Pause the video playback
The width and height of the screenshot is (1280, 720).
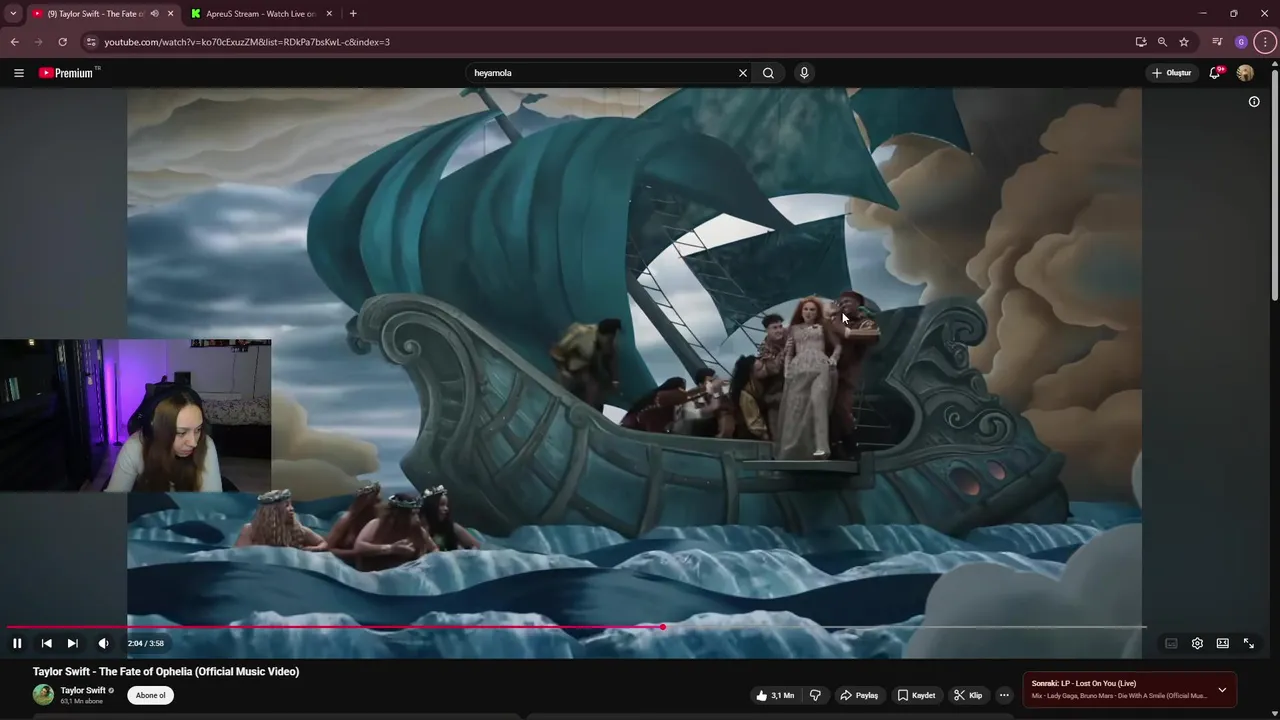pos(17,643)
